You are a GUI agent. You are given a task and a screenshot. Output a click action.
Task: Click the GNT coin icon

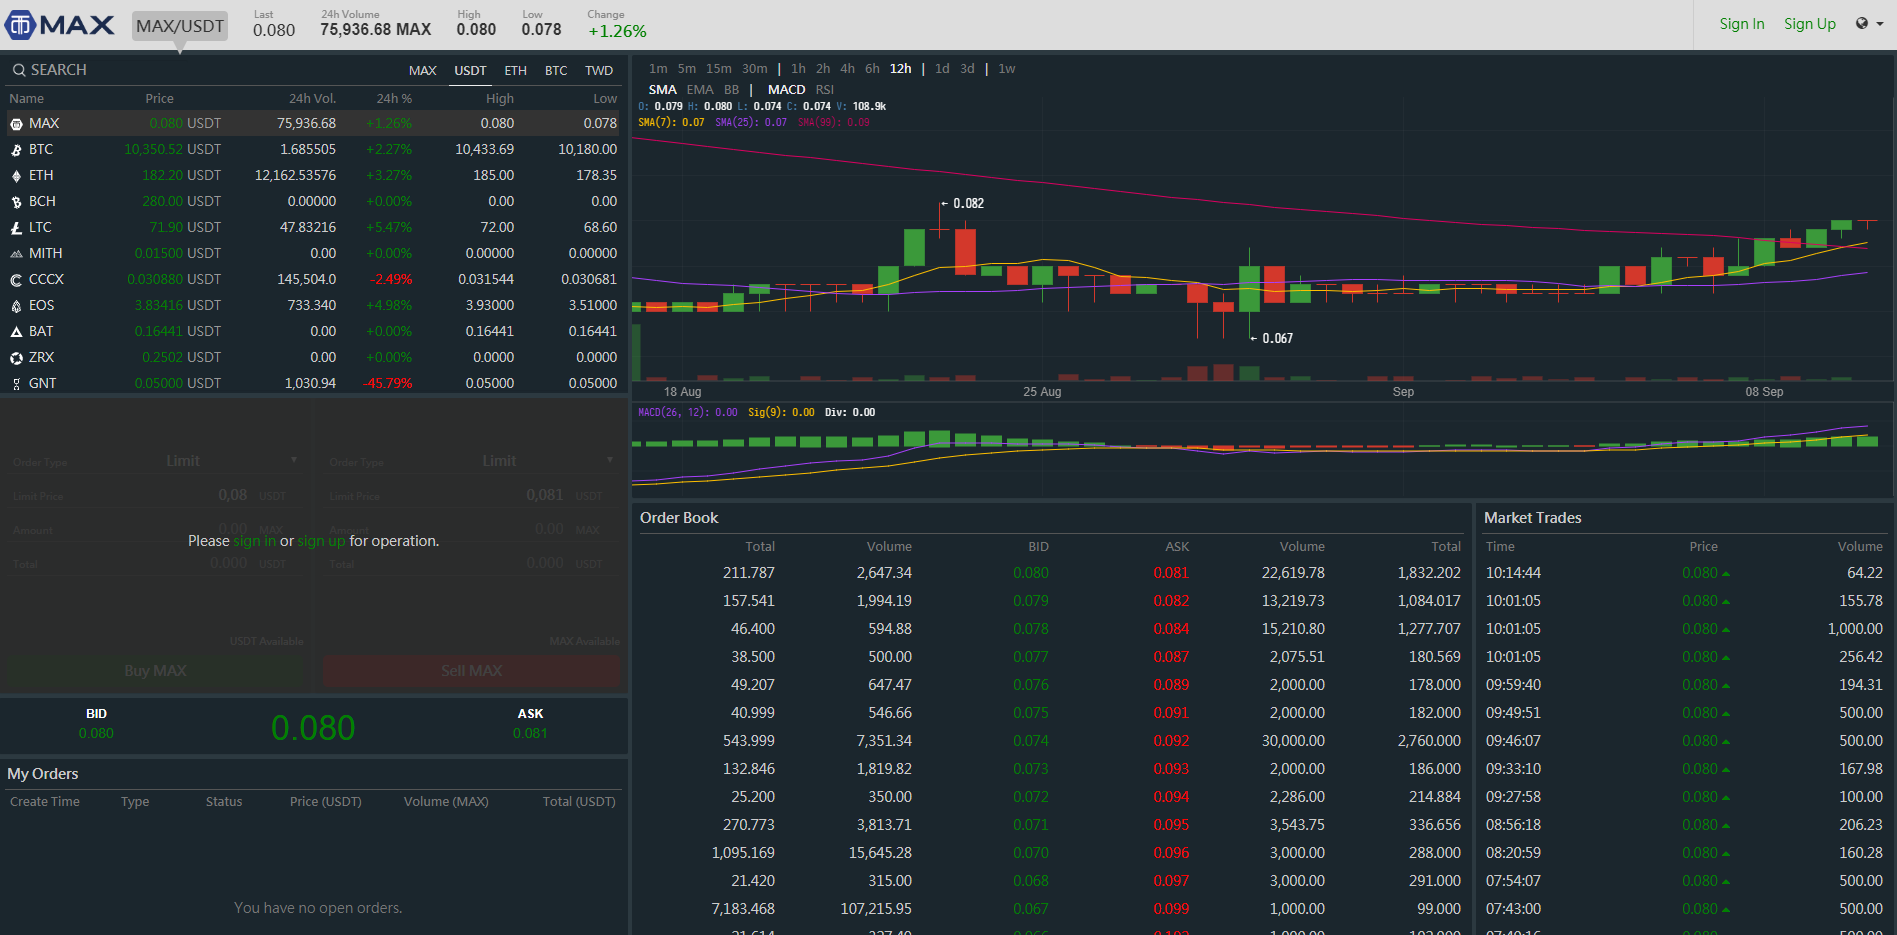tap(16, 384)
